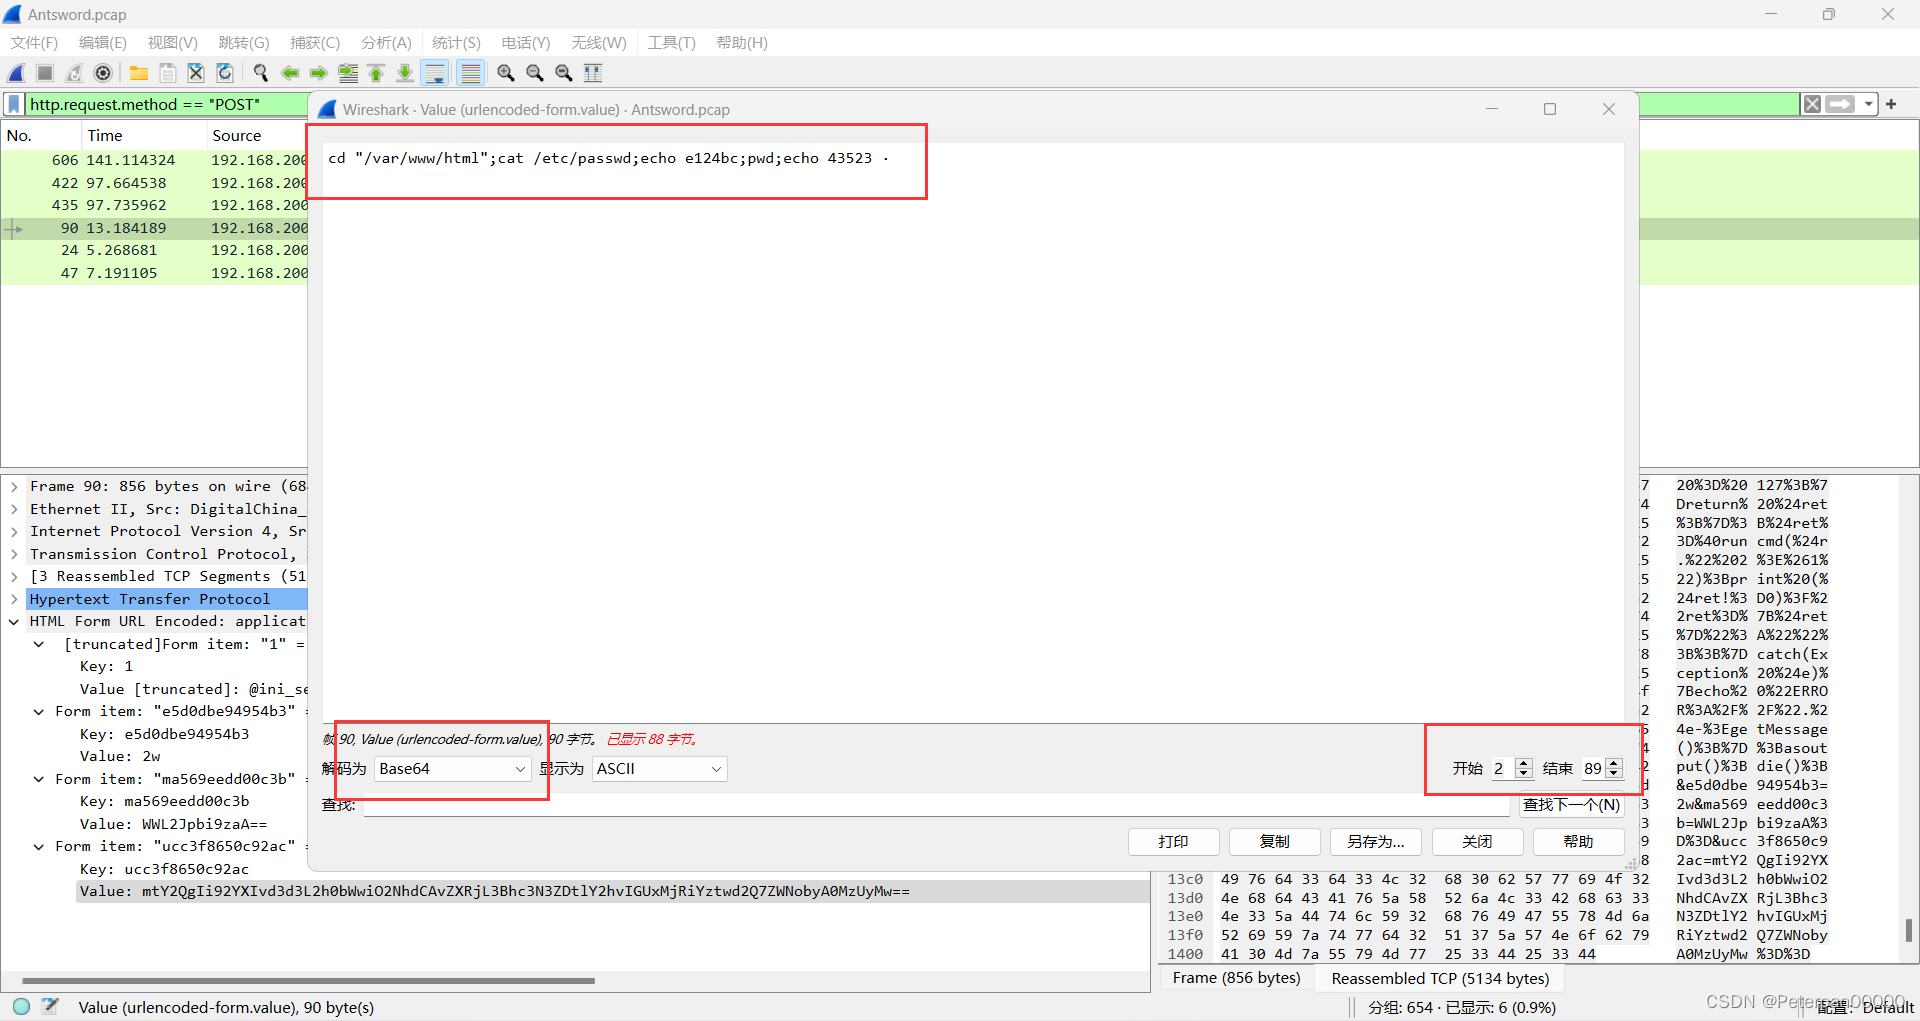Click the display filter text field

168,104
